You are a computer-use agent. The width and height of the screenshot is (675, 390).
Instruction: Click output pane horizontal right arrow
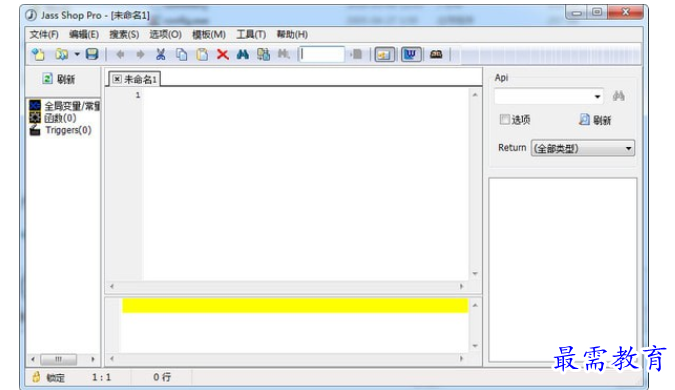461,359
